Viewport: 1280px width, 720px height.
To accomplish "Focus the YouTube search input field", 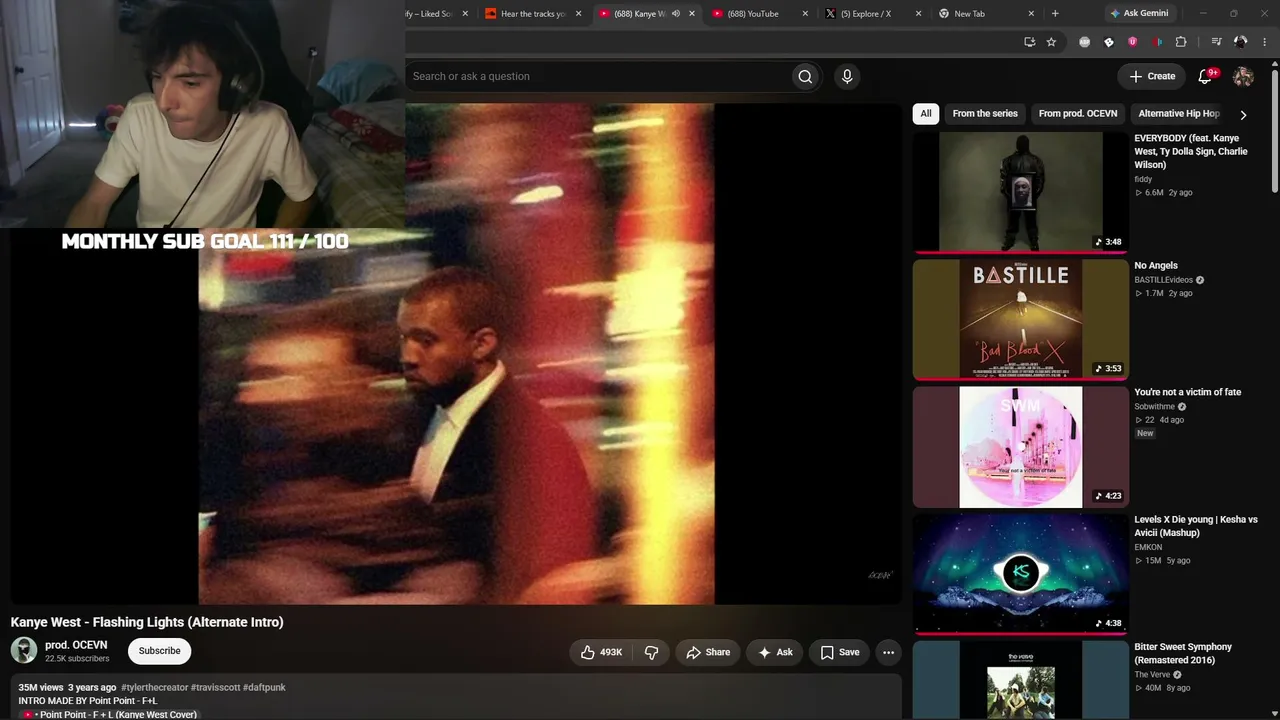I will 597,76.
